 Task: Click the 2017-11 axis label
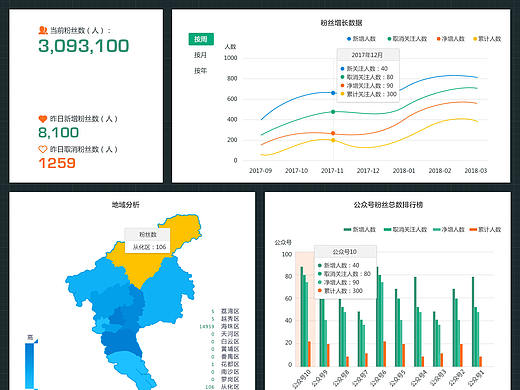click(332, 171)
